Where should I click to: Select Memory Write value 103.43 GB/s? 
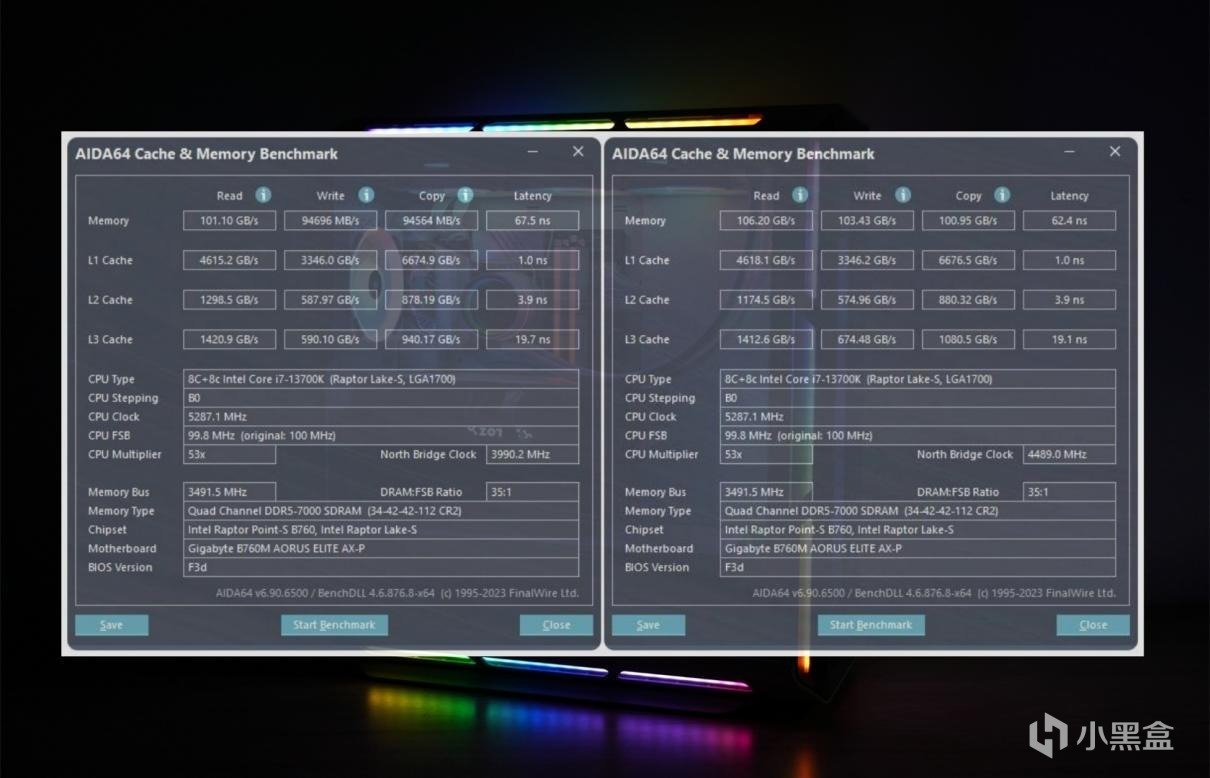pos(867,220)
